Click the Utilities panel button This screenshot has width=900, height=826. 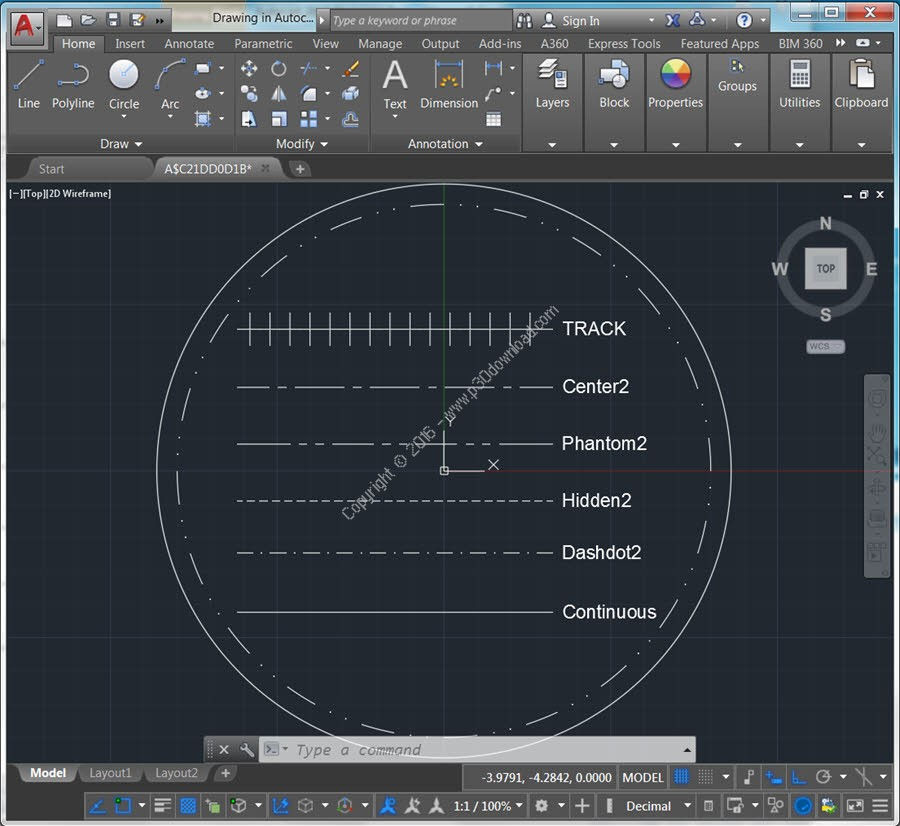click(800, 84)
